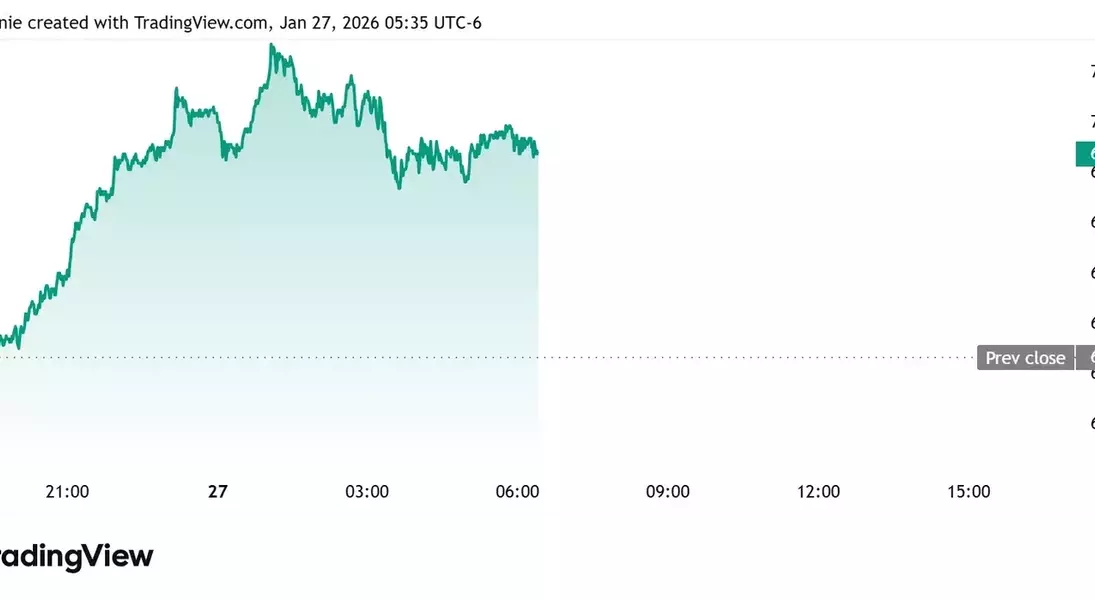The width and height of the screenshot is (1095, 600).
Task: Click the topmost price scale label
Action: (x=1091, y=71)
